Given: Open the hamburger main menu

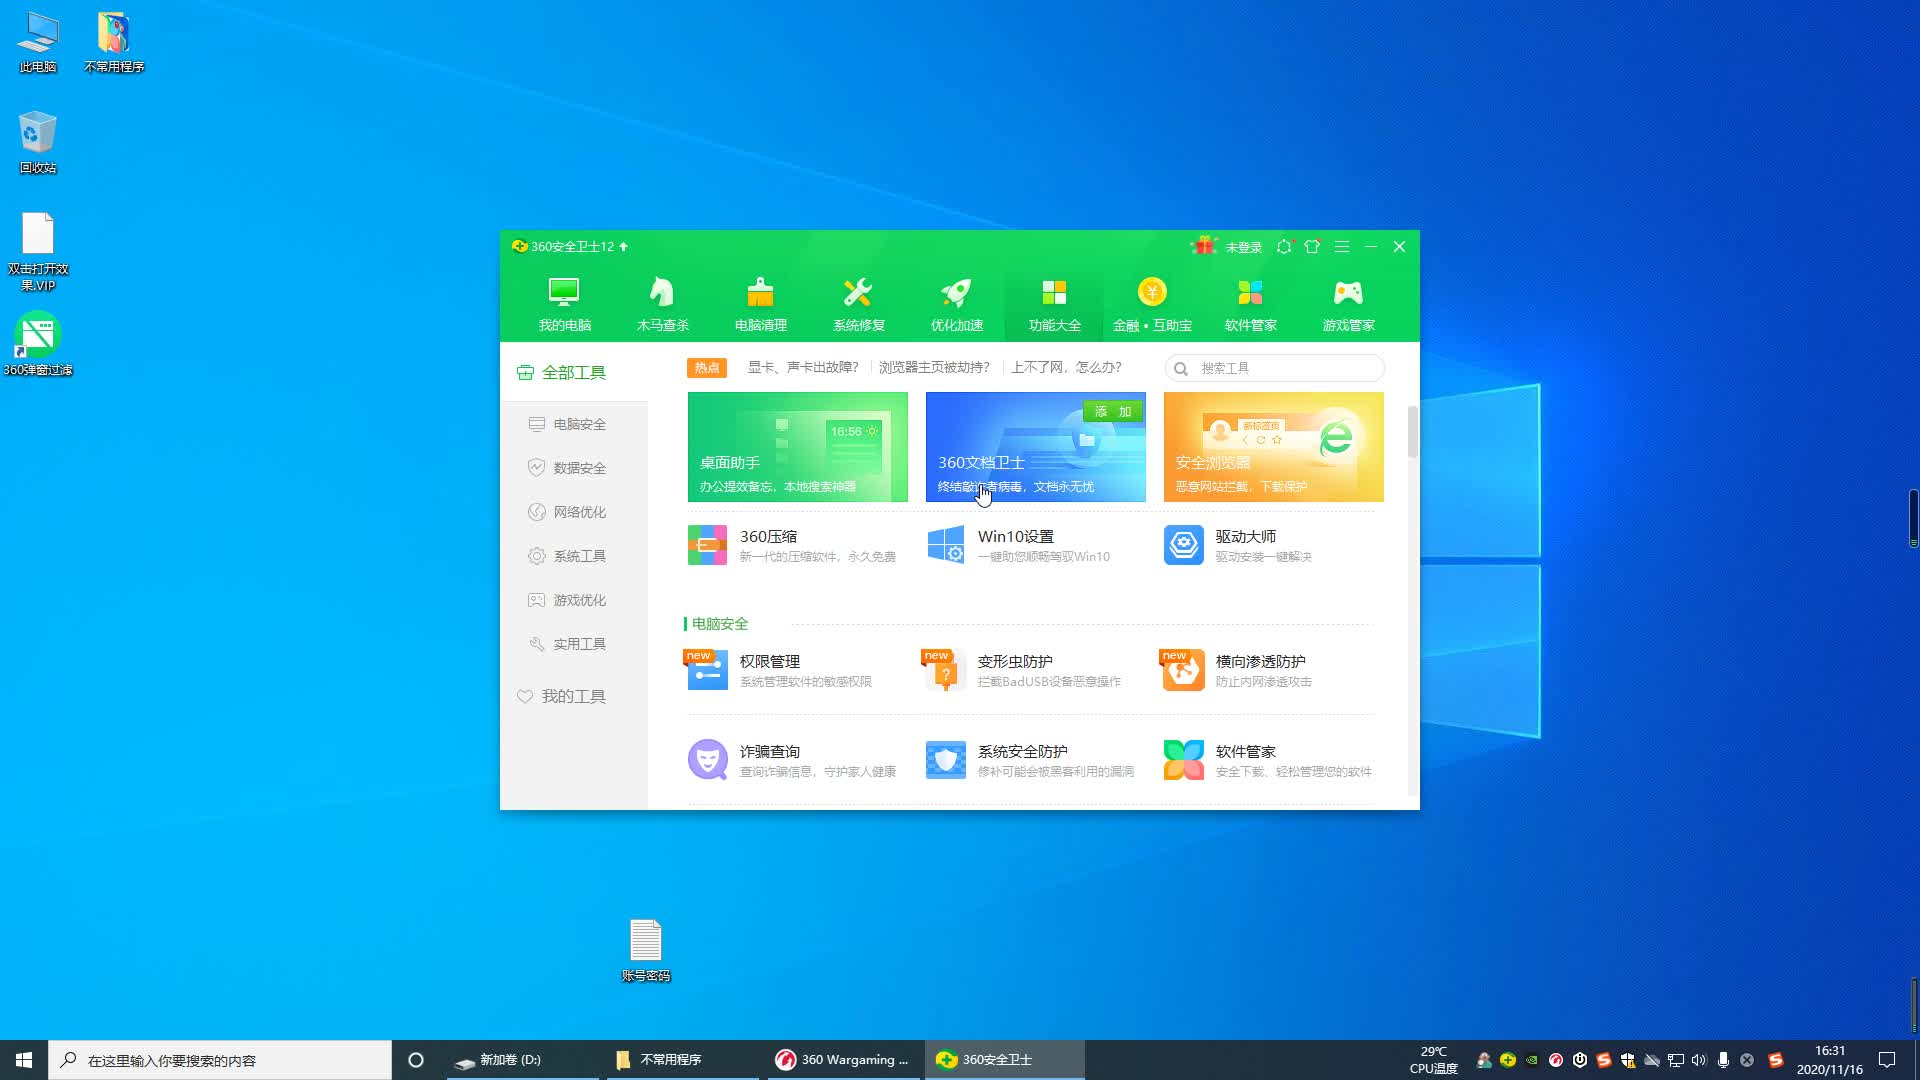Looking at the screenshot, I should pyautogui.click(x=1342, y=246).
